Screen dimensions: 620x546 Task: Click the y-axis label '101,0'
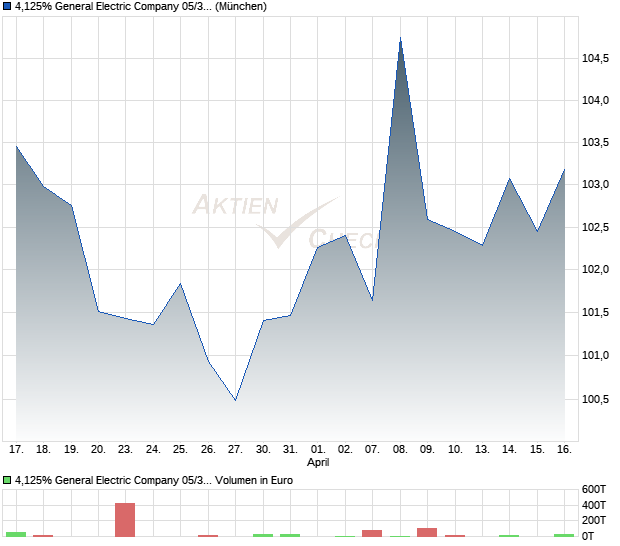[595, 355]
